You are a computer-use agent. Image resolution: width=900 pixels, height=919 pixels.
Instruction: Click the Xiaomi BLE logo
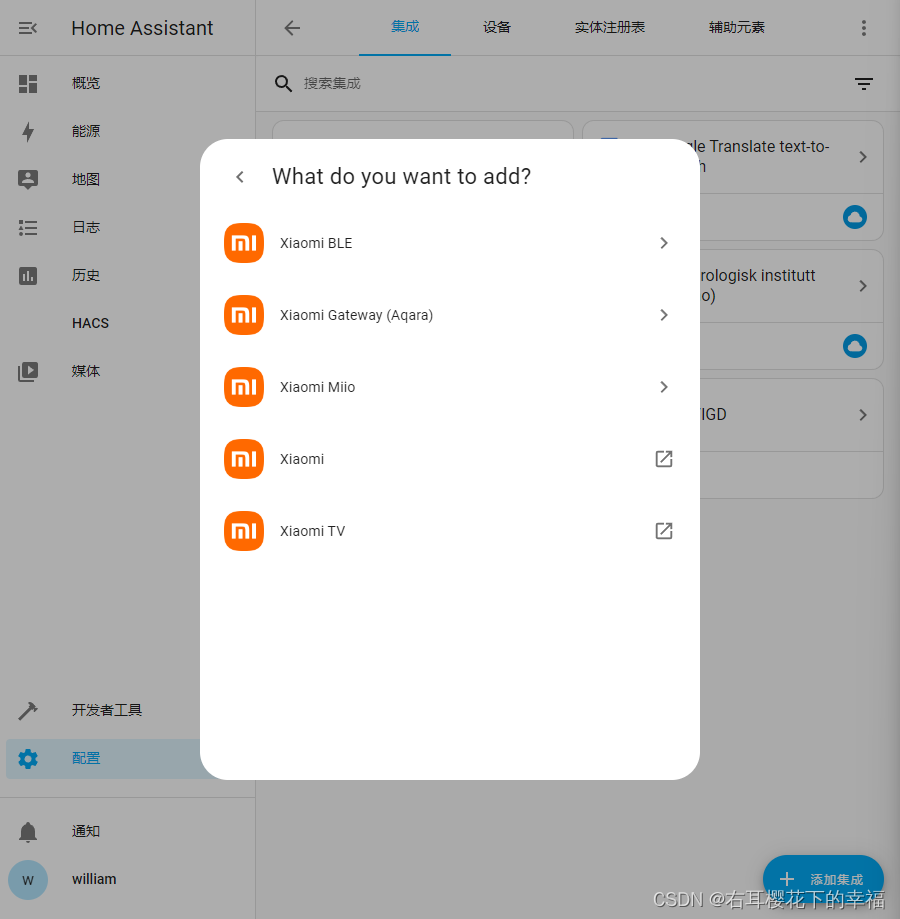[244, 243]
